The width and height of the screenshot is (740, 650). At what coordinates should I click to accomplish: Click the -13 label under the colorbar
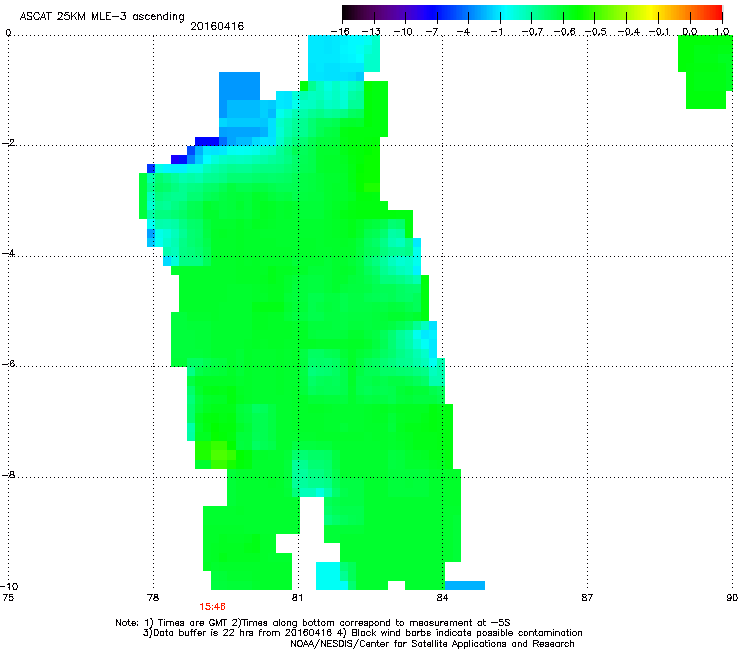[371, 32]
